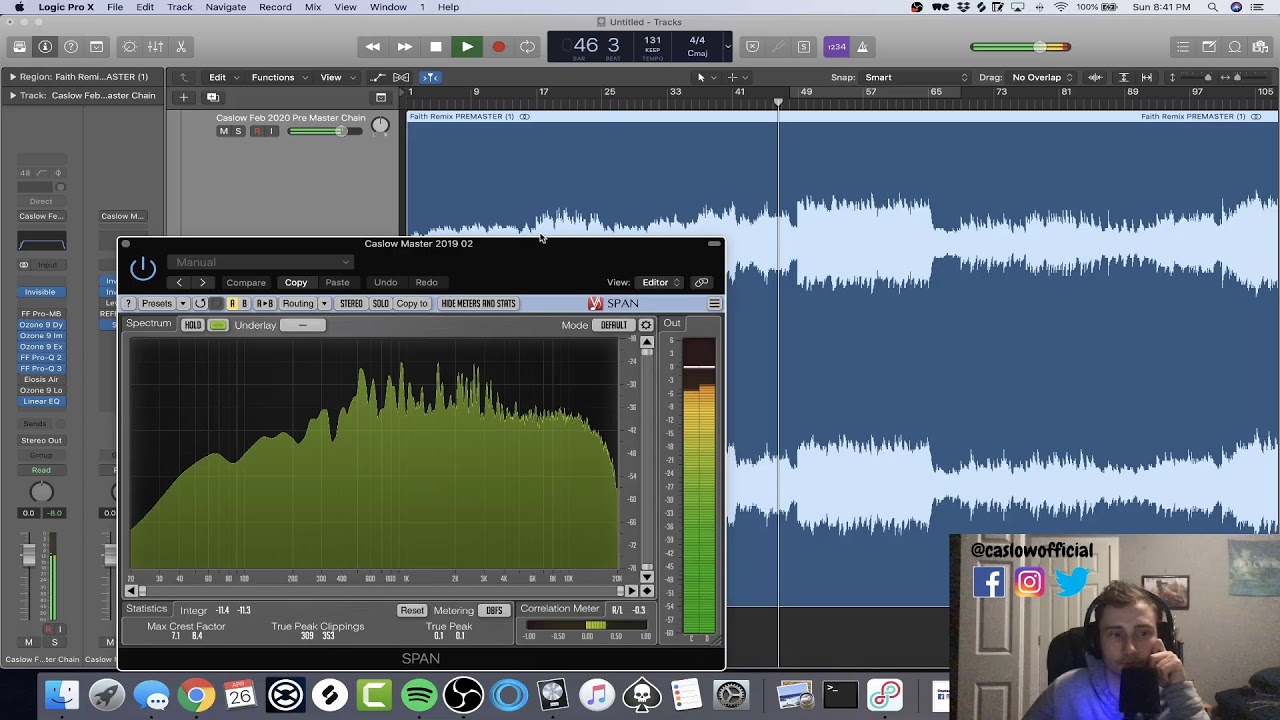Open the Mix menu in menu bar

(313, 7)
